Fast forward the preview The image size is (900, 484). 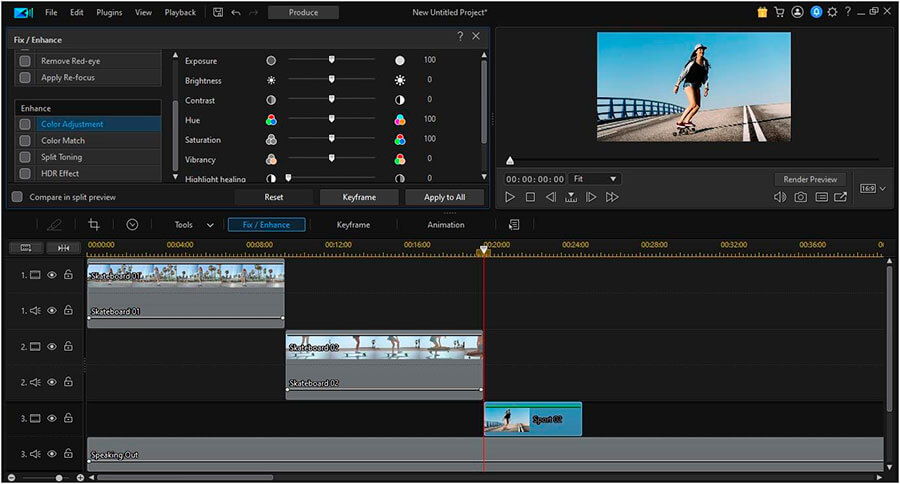point(612,197)
